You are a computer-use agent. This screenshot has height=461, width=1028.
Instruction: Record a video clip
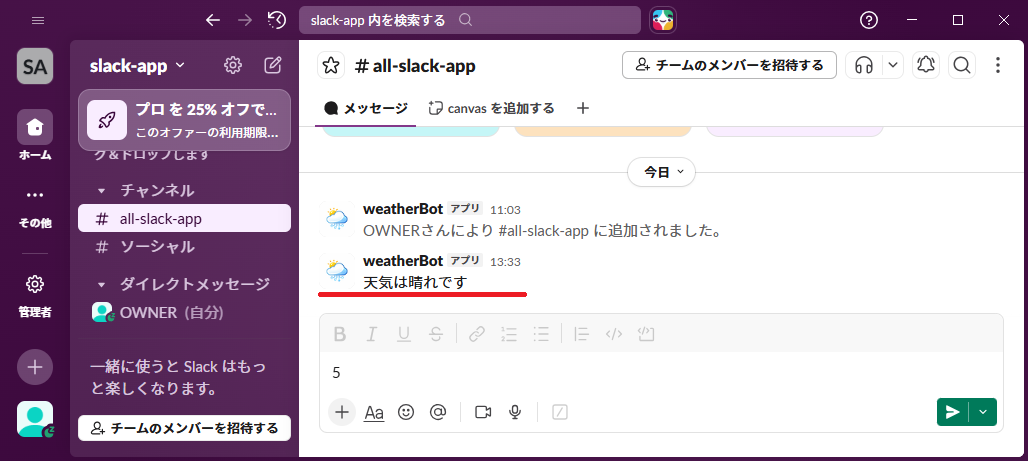click(x=483, y=412)
